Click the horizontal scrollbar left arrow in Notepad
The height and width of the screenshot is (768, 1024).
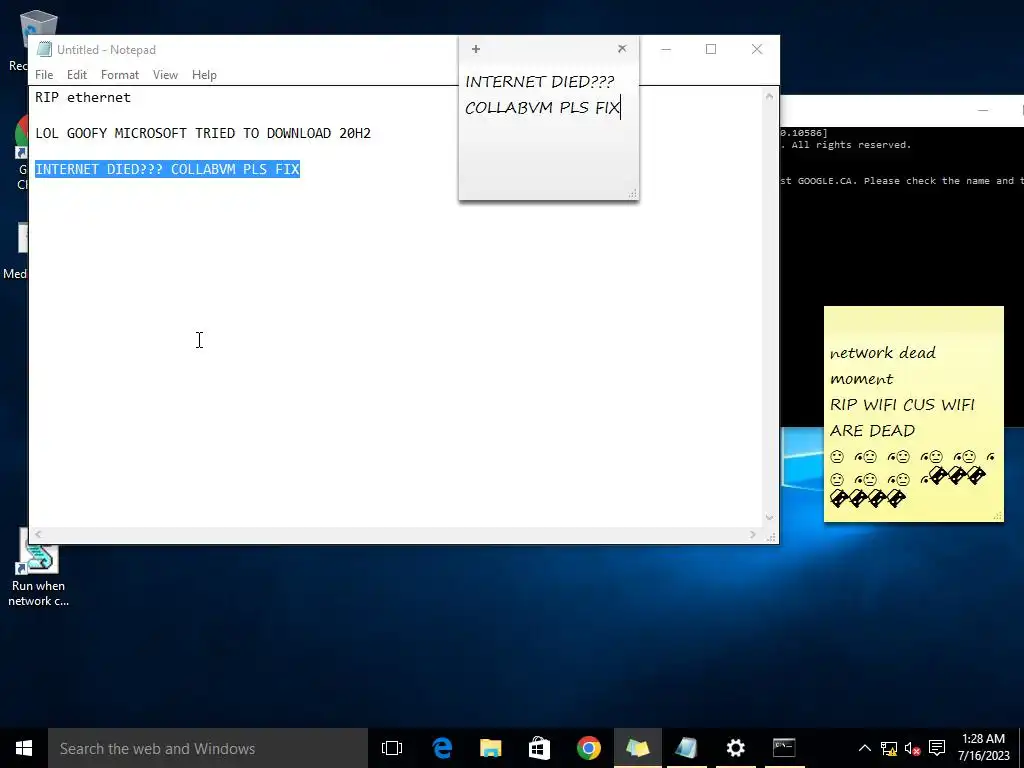39,535
